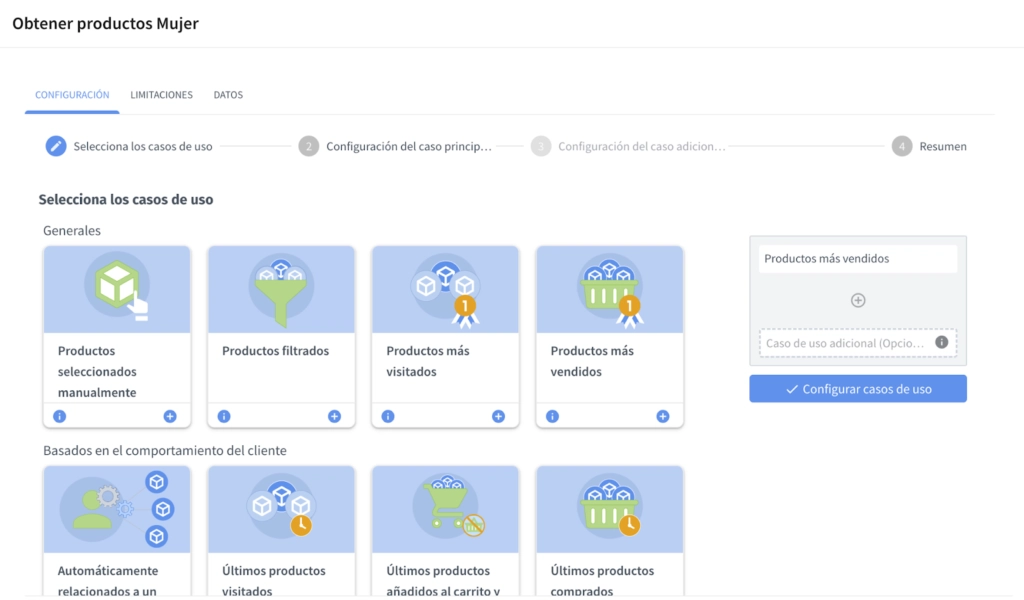Screen dimensions: 1024x600
Task: Add Productos seleccionados manualmente with plus icon
Action: click(x=170, y=416)
